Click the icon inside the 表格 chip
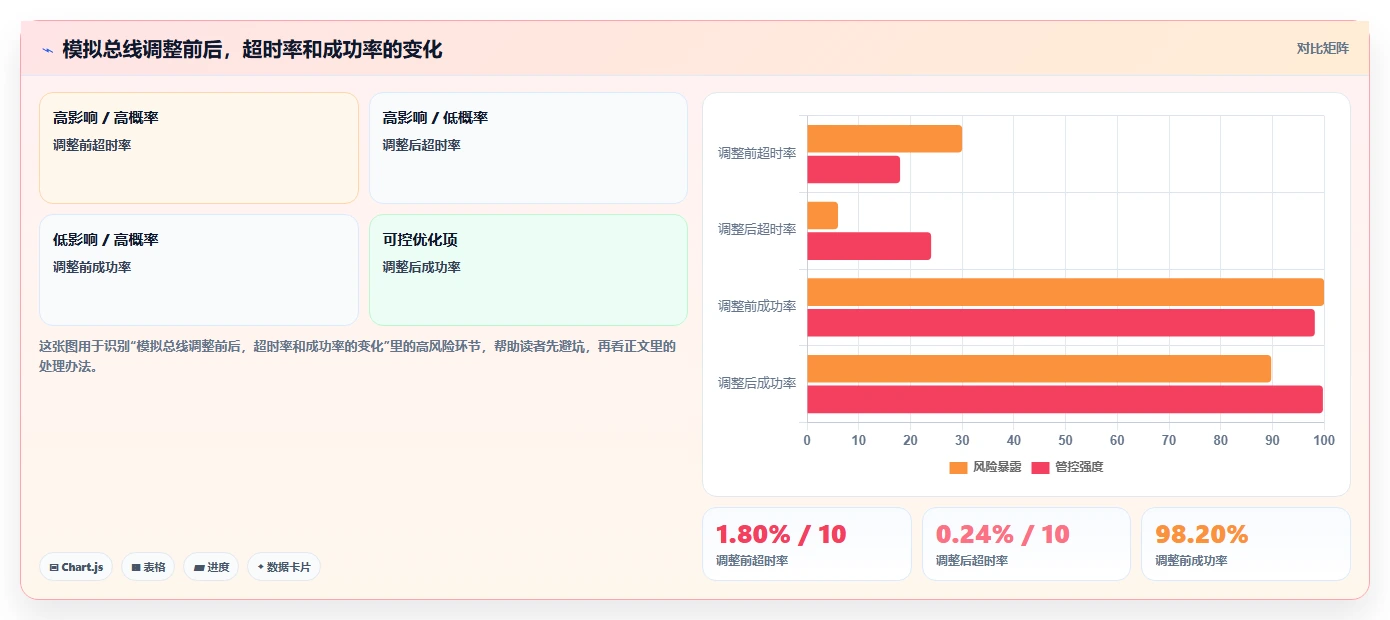 pyautogui.click(x=136, y=567)
